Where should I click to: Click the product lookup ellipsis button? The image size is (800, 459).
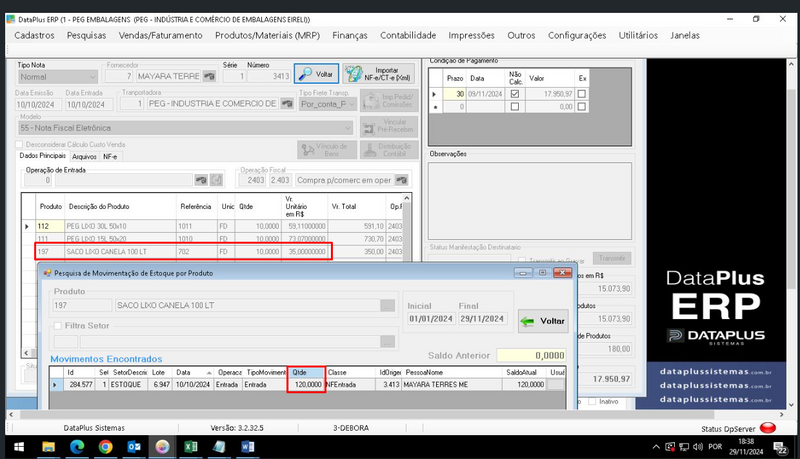coord(388,305)
